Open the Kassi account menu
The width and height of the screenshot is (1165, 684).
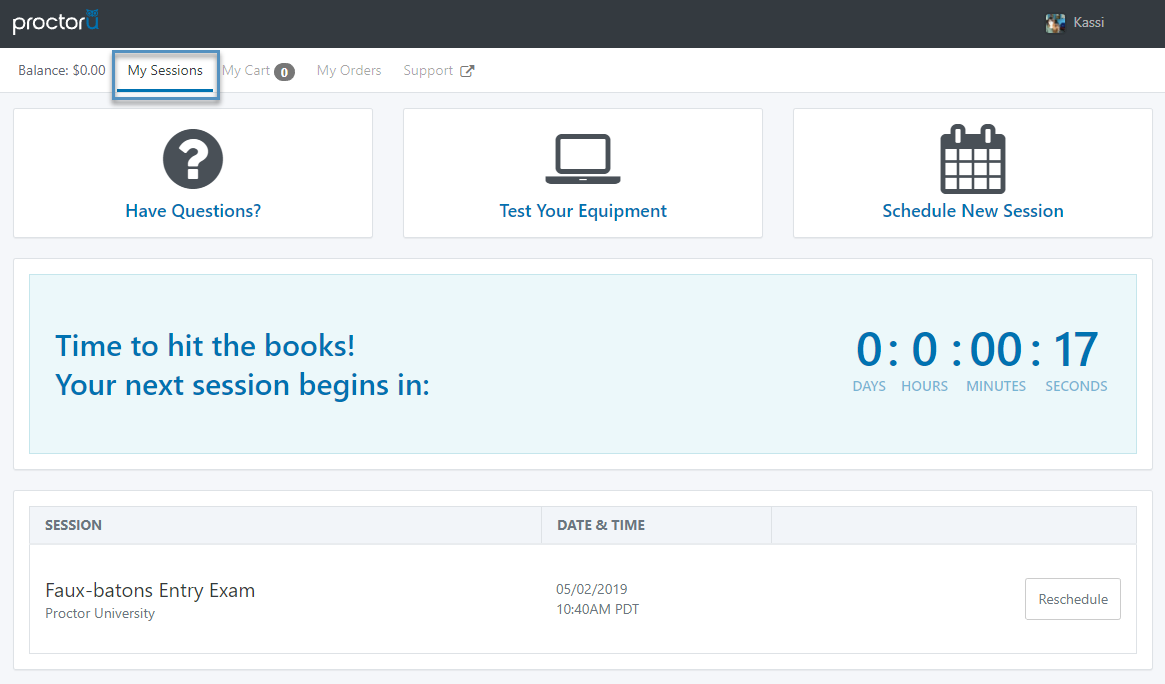[1089, 22]
